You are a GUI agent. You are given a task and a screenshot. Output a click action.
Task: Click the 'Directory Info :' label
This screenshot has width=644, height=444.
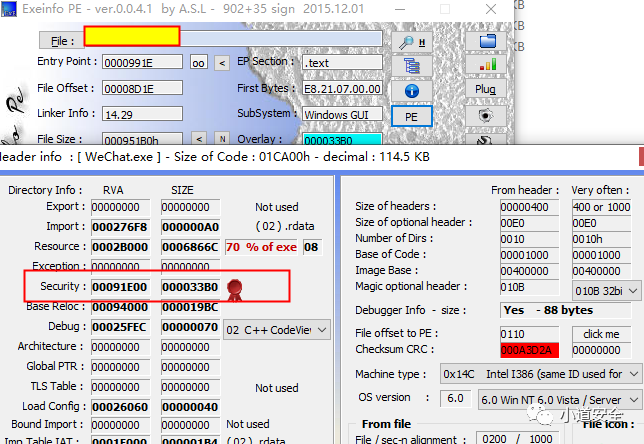click(x=45, y=190)
